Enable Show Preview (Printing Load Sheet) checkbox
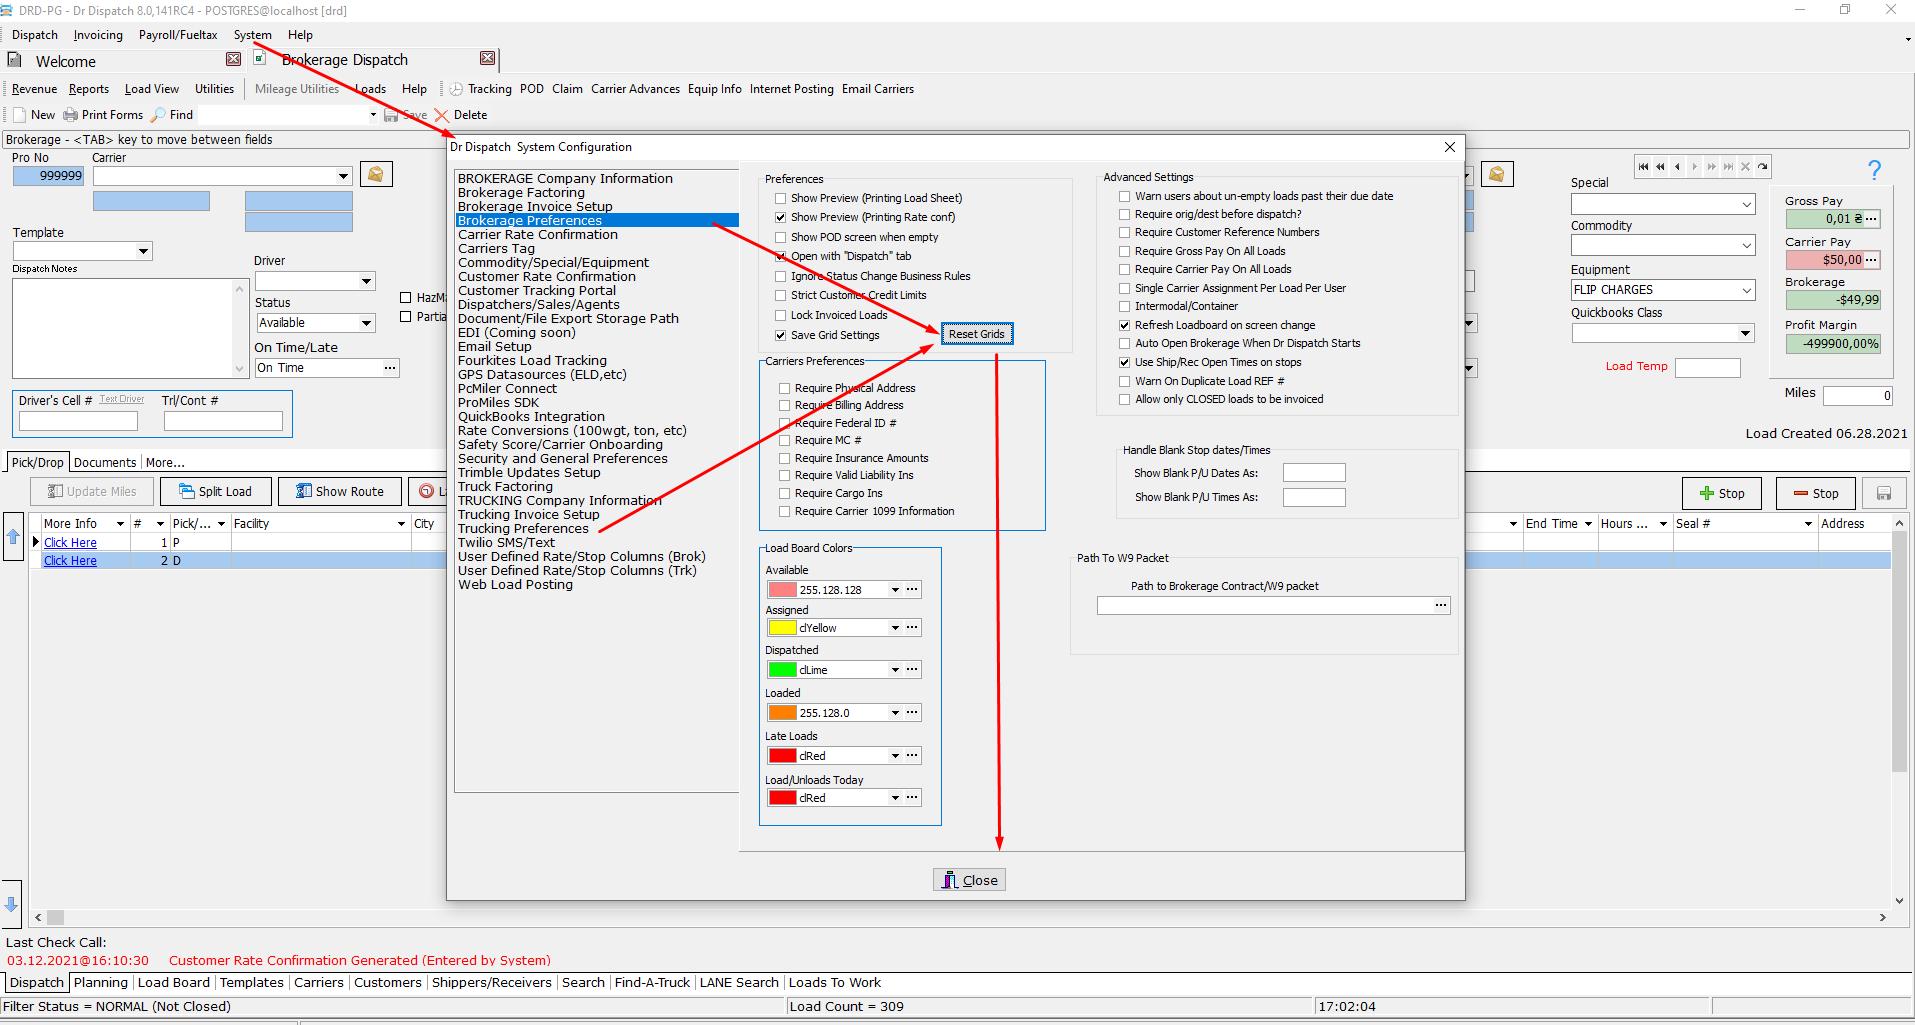 point(781,198)
